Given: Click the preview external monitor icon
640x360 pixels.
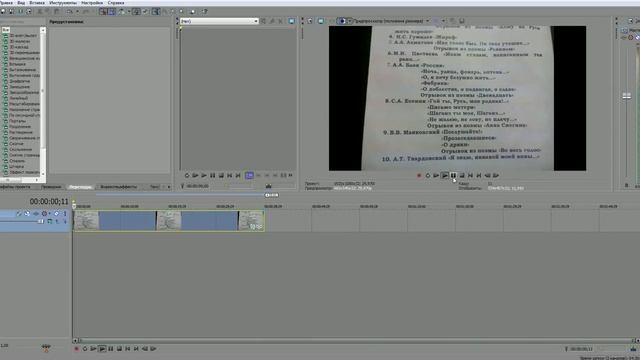Looking at the screenshot, I should (x=320, y=21).
